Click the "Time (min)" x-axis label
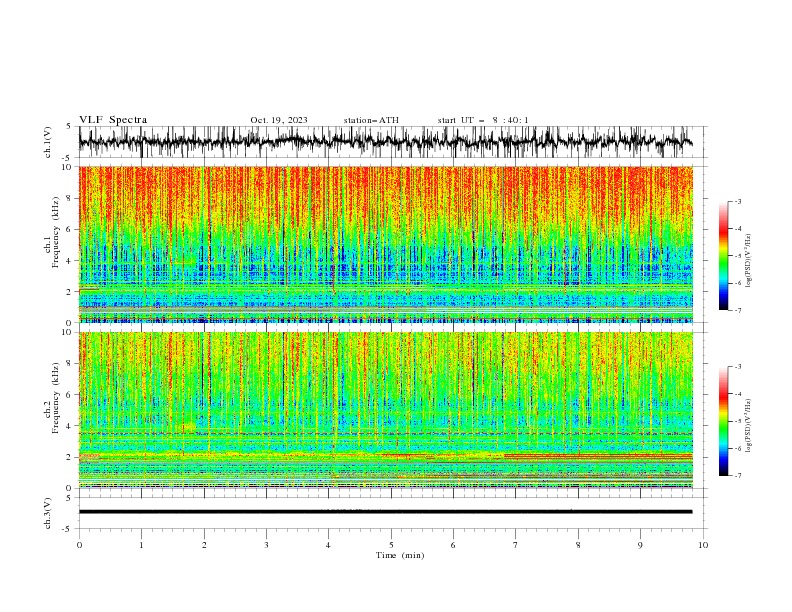 (x=400, y=555)
